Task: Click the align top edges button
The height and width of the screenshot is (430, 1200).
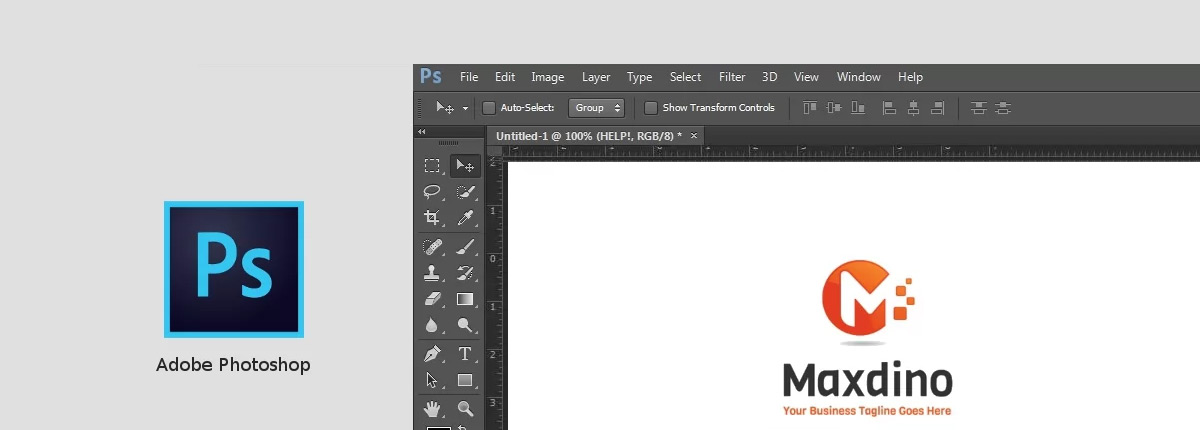Action: click(809, 108)
